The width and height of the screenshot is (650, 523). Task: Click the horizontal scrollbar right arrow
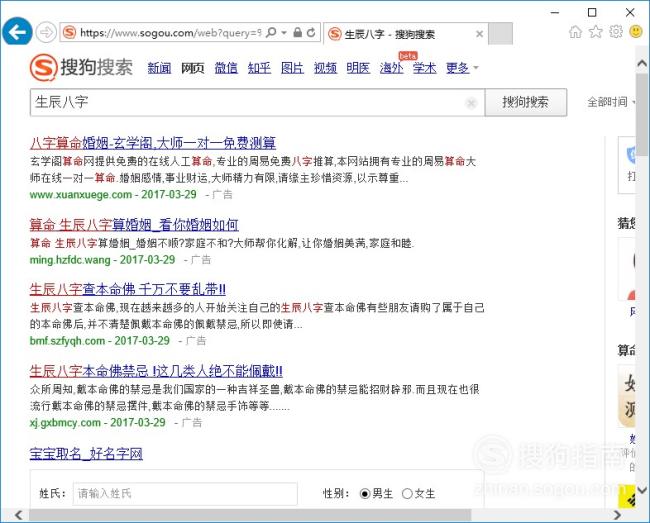[617, 515]
